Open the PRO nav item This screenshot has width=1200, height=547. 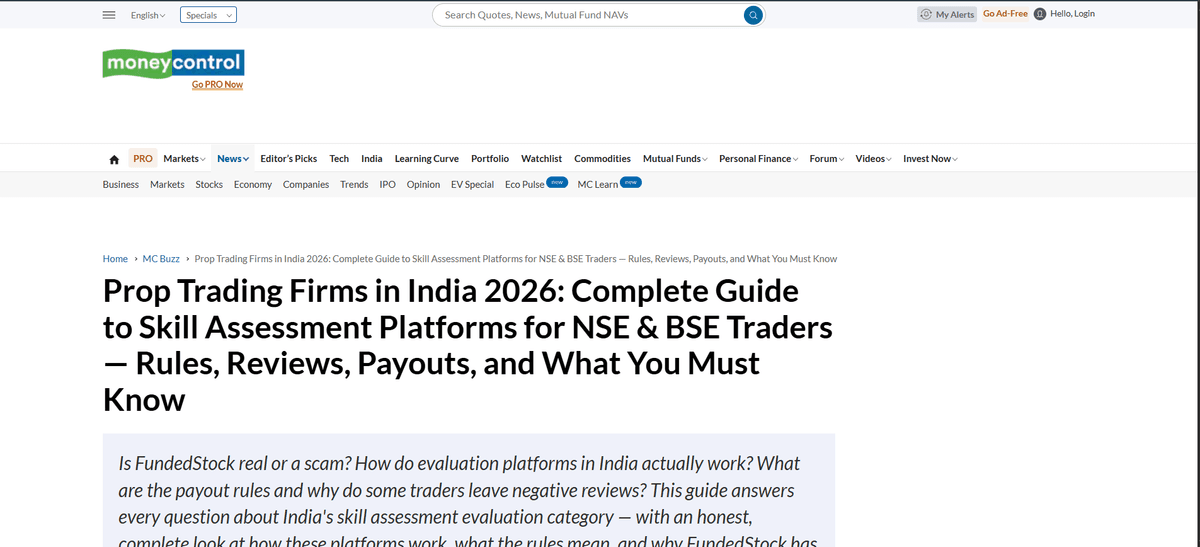(x=143, y=159)
